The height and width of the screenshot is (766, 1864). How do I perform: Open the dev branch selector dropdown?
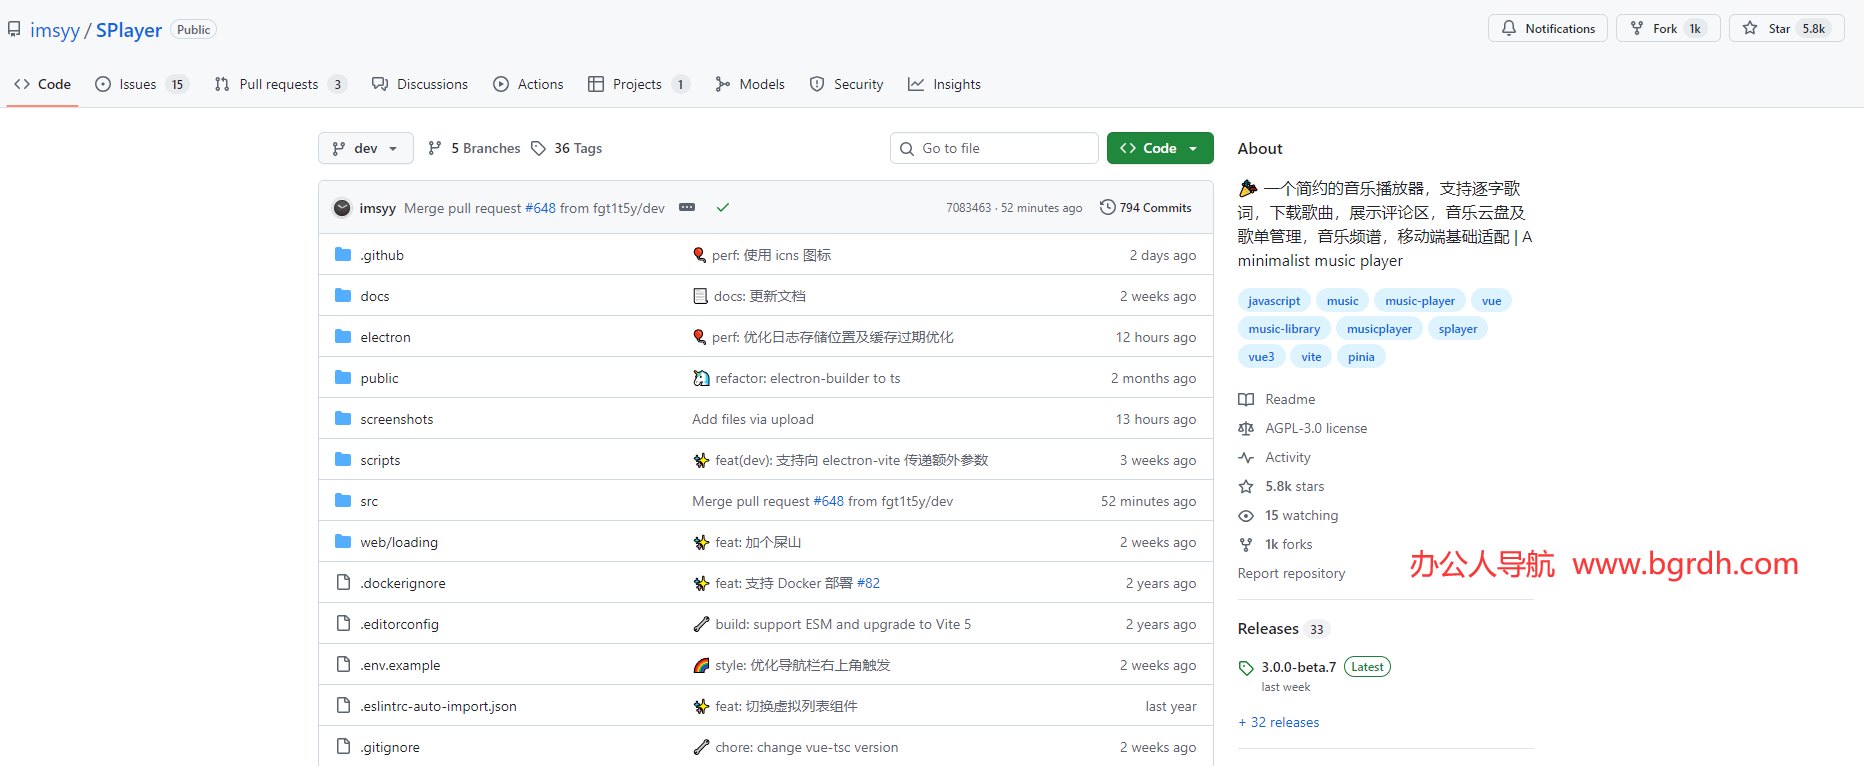(x=365, y=148)
